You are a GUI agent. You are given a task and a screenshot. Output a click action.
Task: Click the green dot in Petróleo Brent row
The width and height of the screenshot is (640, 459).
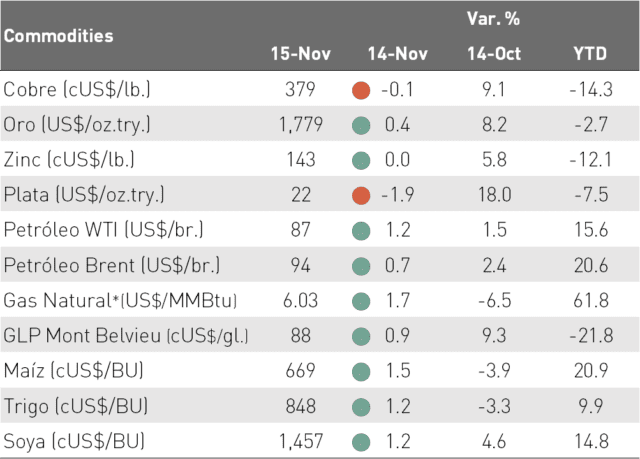click(x=361, y=266)
